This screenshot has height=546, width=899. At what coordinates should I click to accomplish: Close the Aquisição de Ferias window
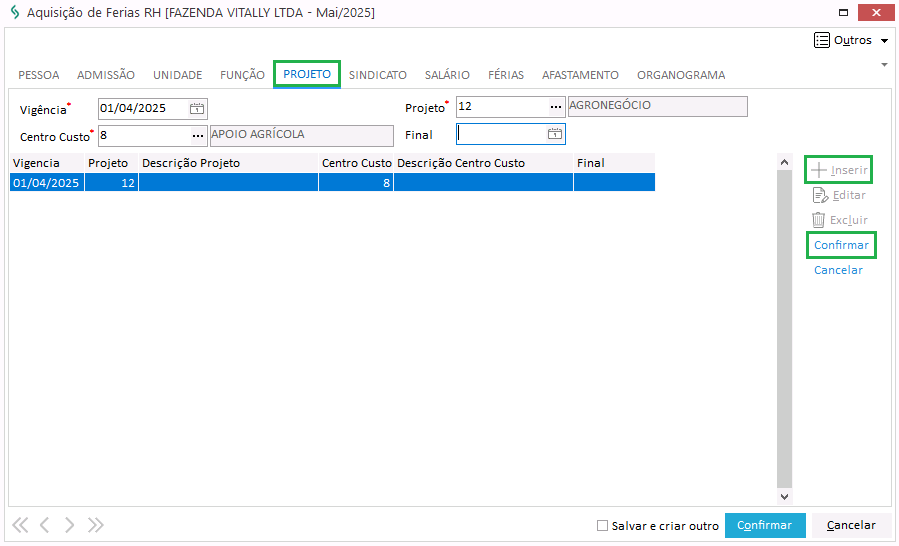[x=875, y=12]
